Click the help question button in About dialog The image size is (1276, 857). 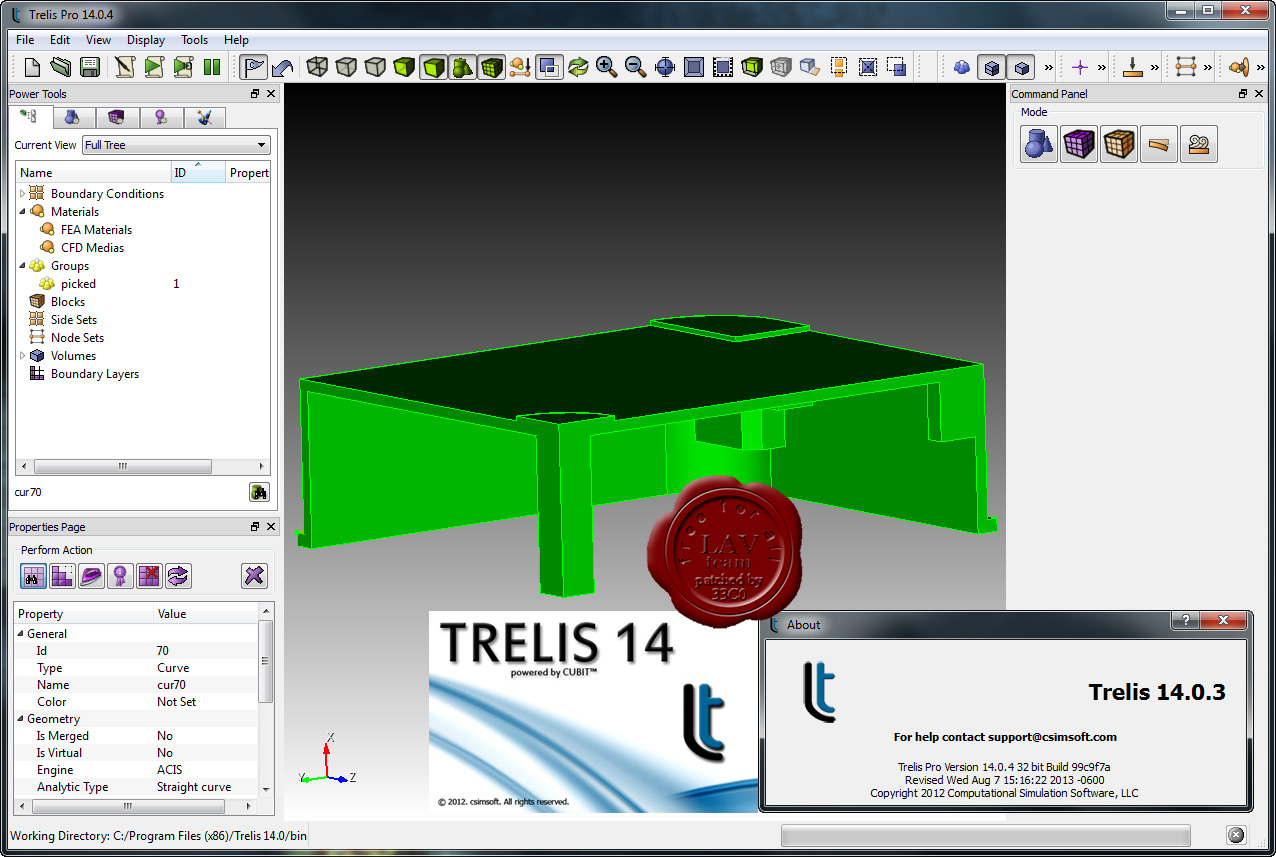pos(1186,622)
